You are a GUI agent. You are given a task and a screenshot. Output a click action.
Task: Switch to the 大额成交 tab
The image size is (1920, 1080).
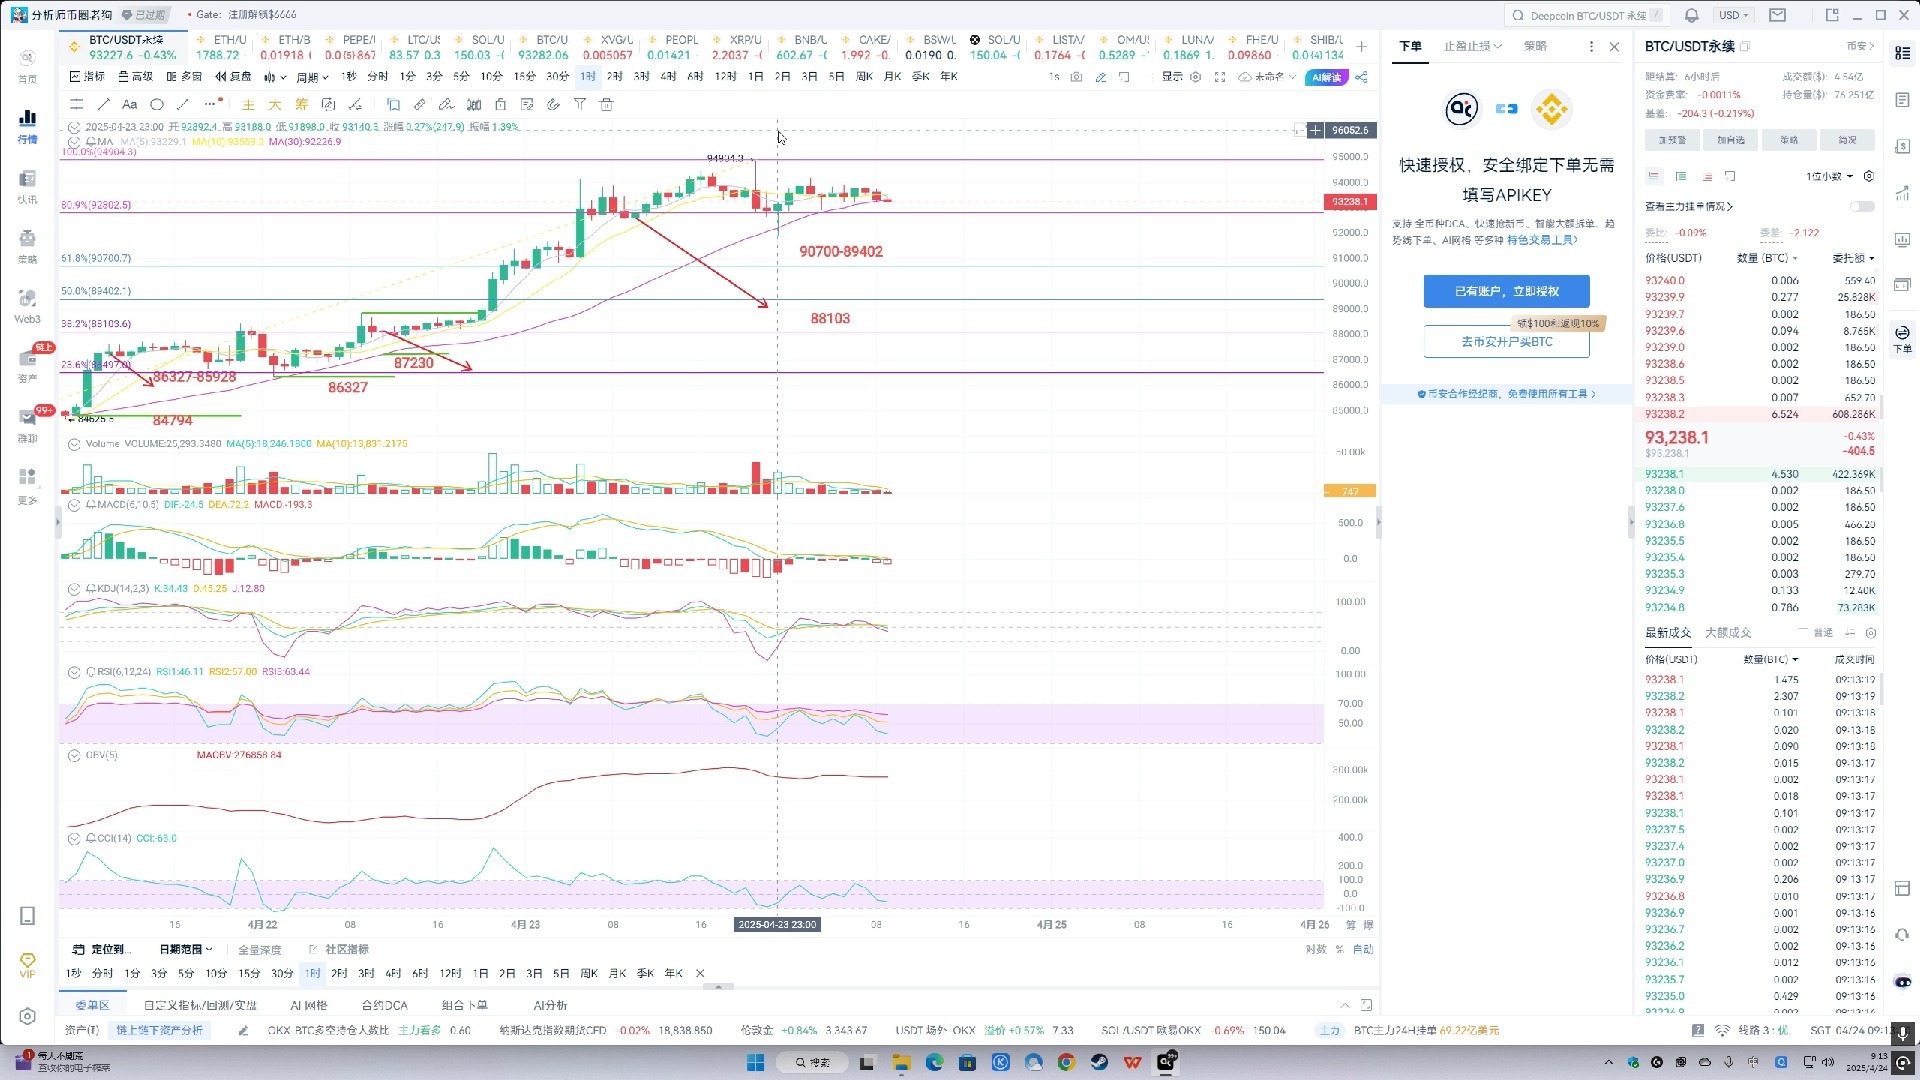[1730, 632]
